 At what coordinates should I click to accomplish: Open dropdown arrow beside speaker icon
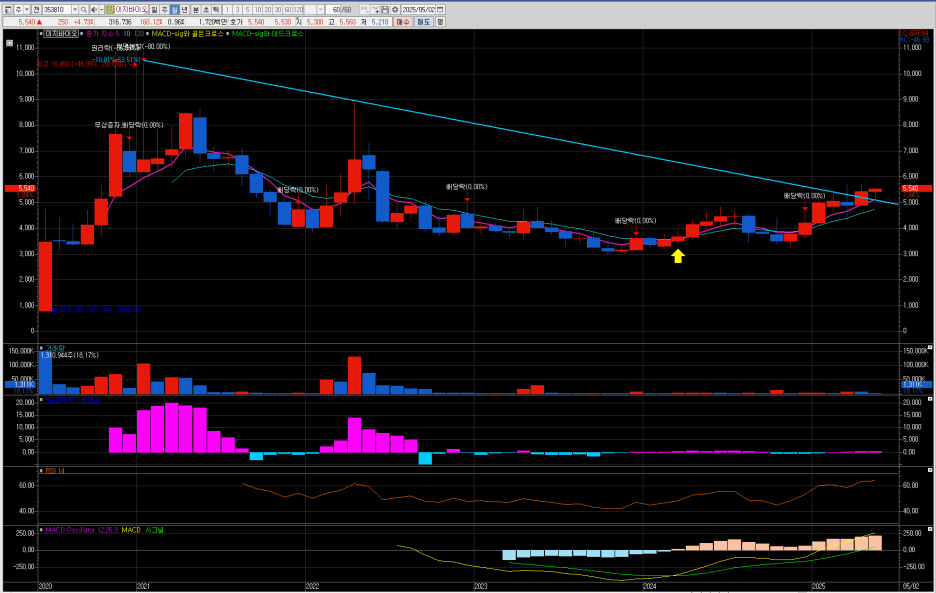point(101,10)
